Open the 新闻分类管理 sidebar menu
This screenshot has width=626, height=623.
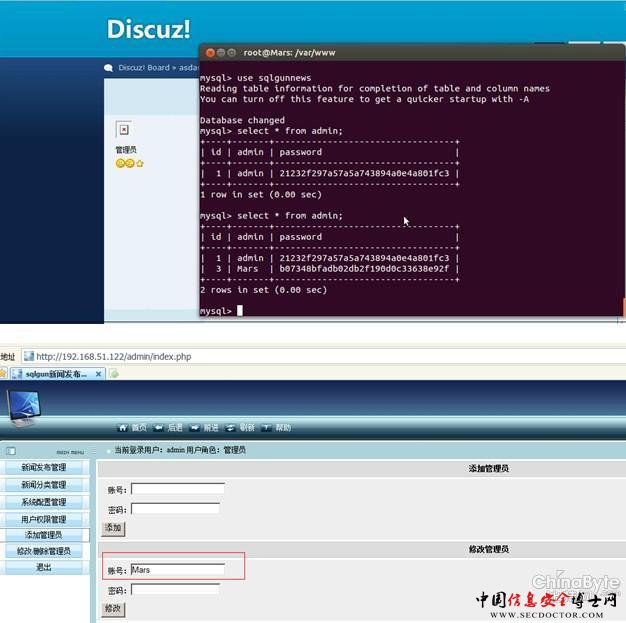(x=44, y=485)
